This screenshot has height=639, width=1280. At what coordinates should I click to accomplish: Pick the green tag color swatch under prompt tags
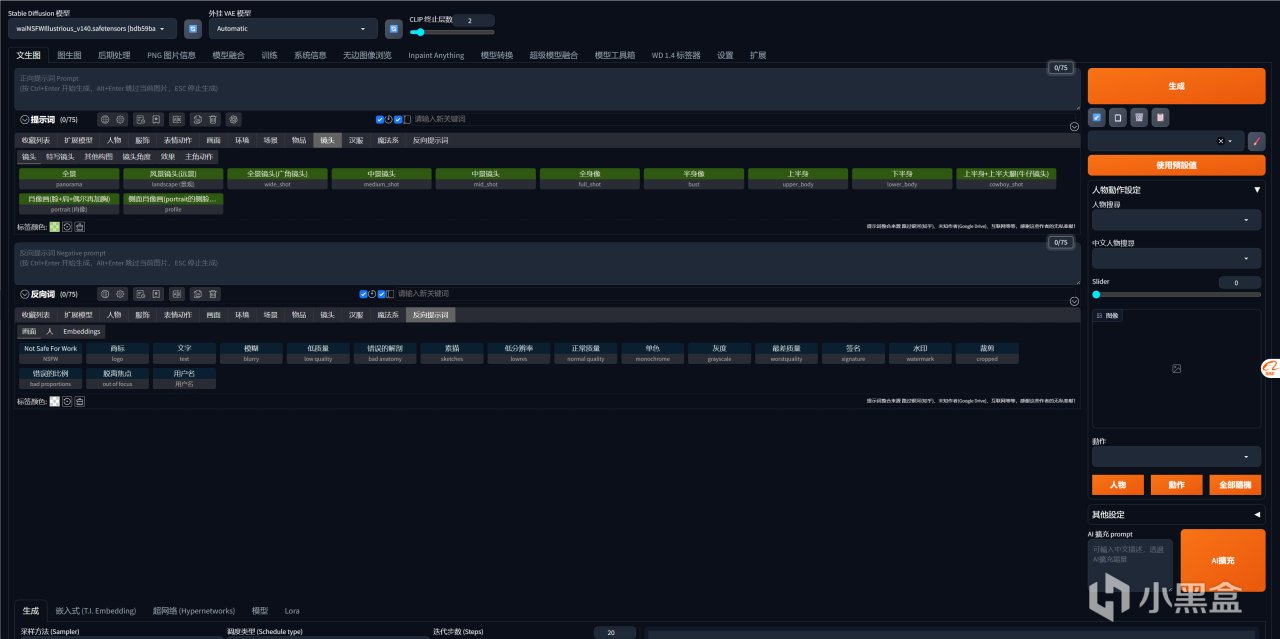[55, 227]
